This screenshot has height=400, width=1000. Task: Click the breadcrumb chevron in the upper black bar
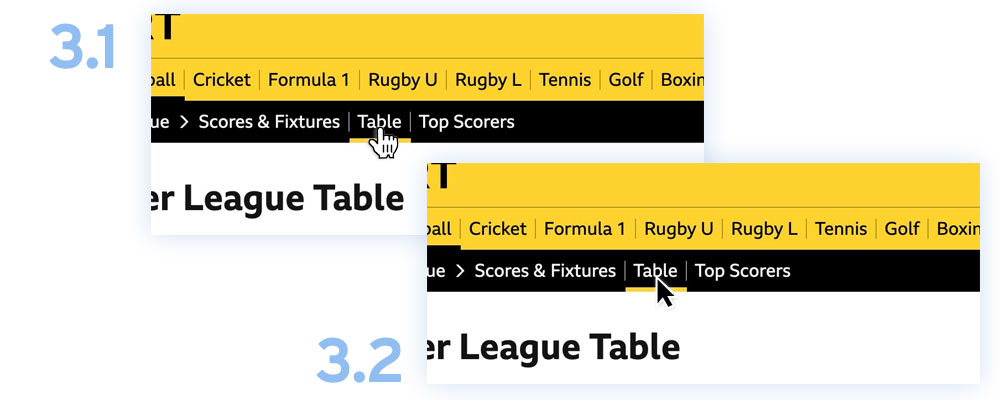(x=184, y=122)
